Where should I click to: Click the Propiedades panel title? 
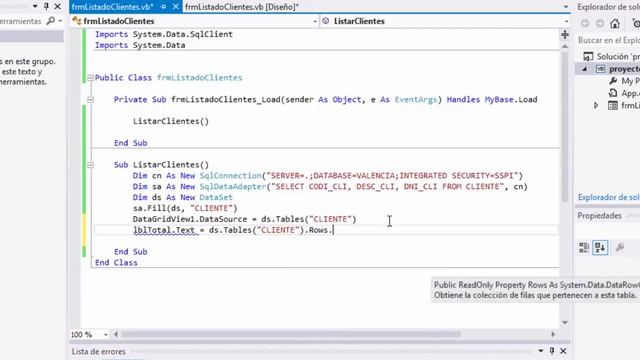(x=599, y=216)
